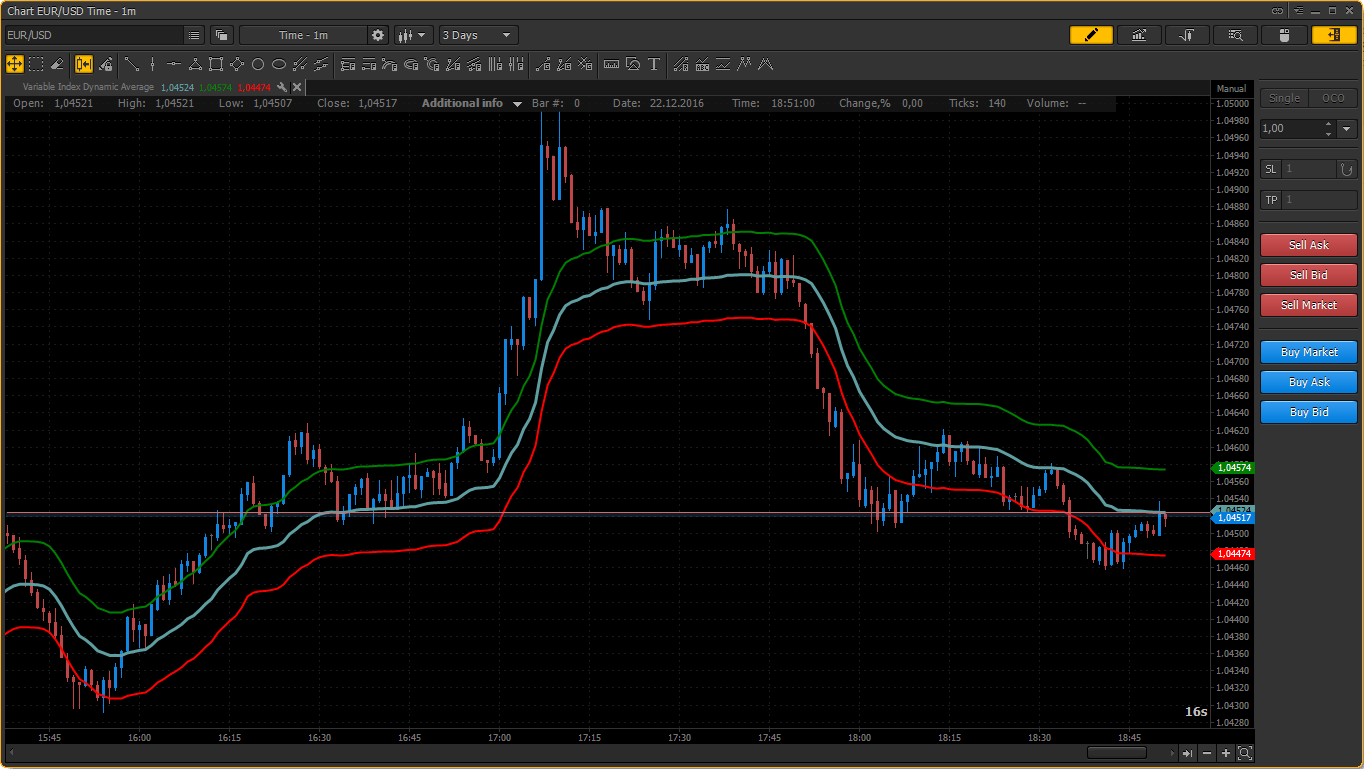
Task: Open the symbol list lookup icon
Action: point(194,35)
